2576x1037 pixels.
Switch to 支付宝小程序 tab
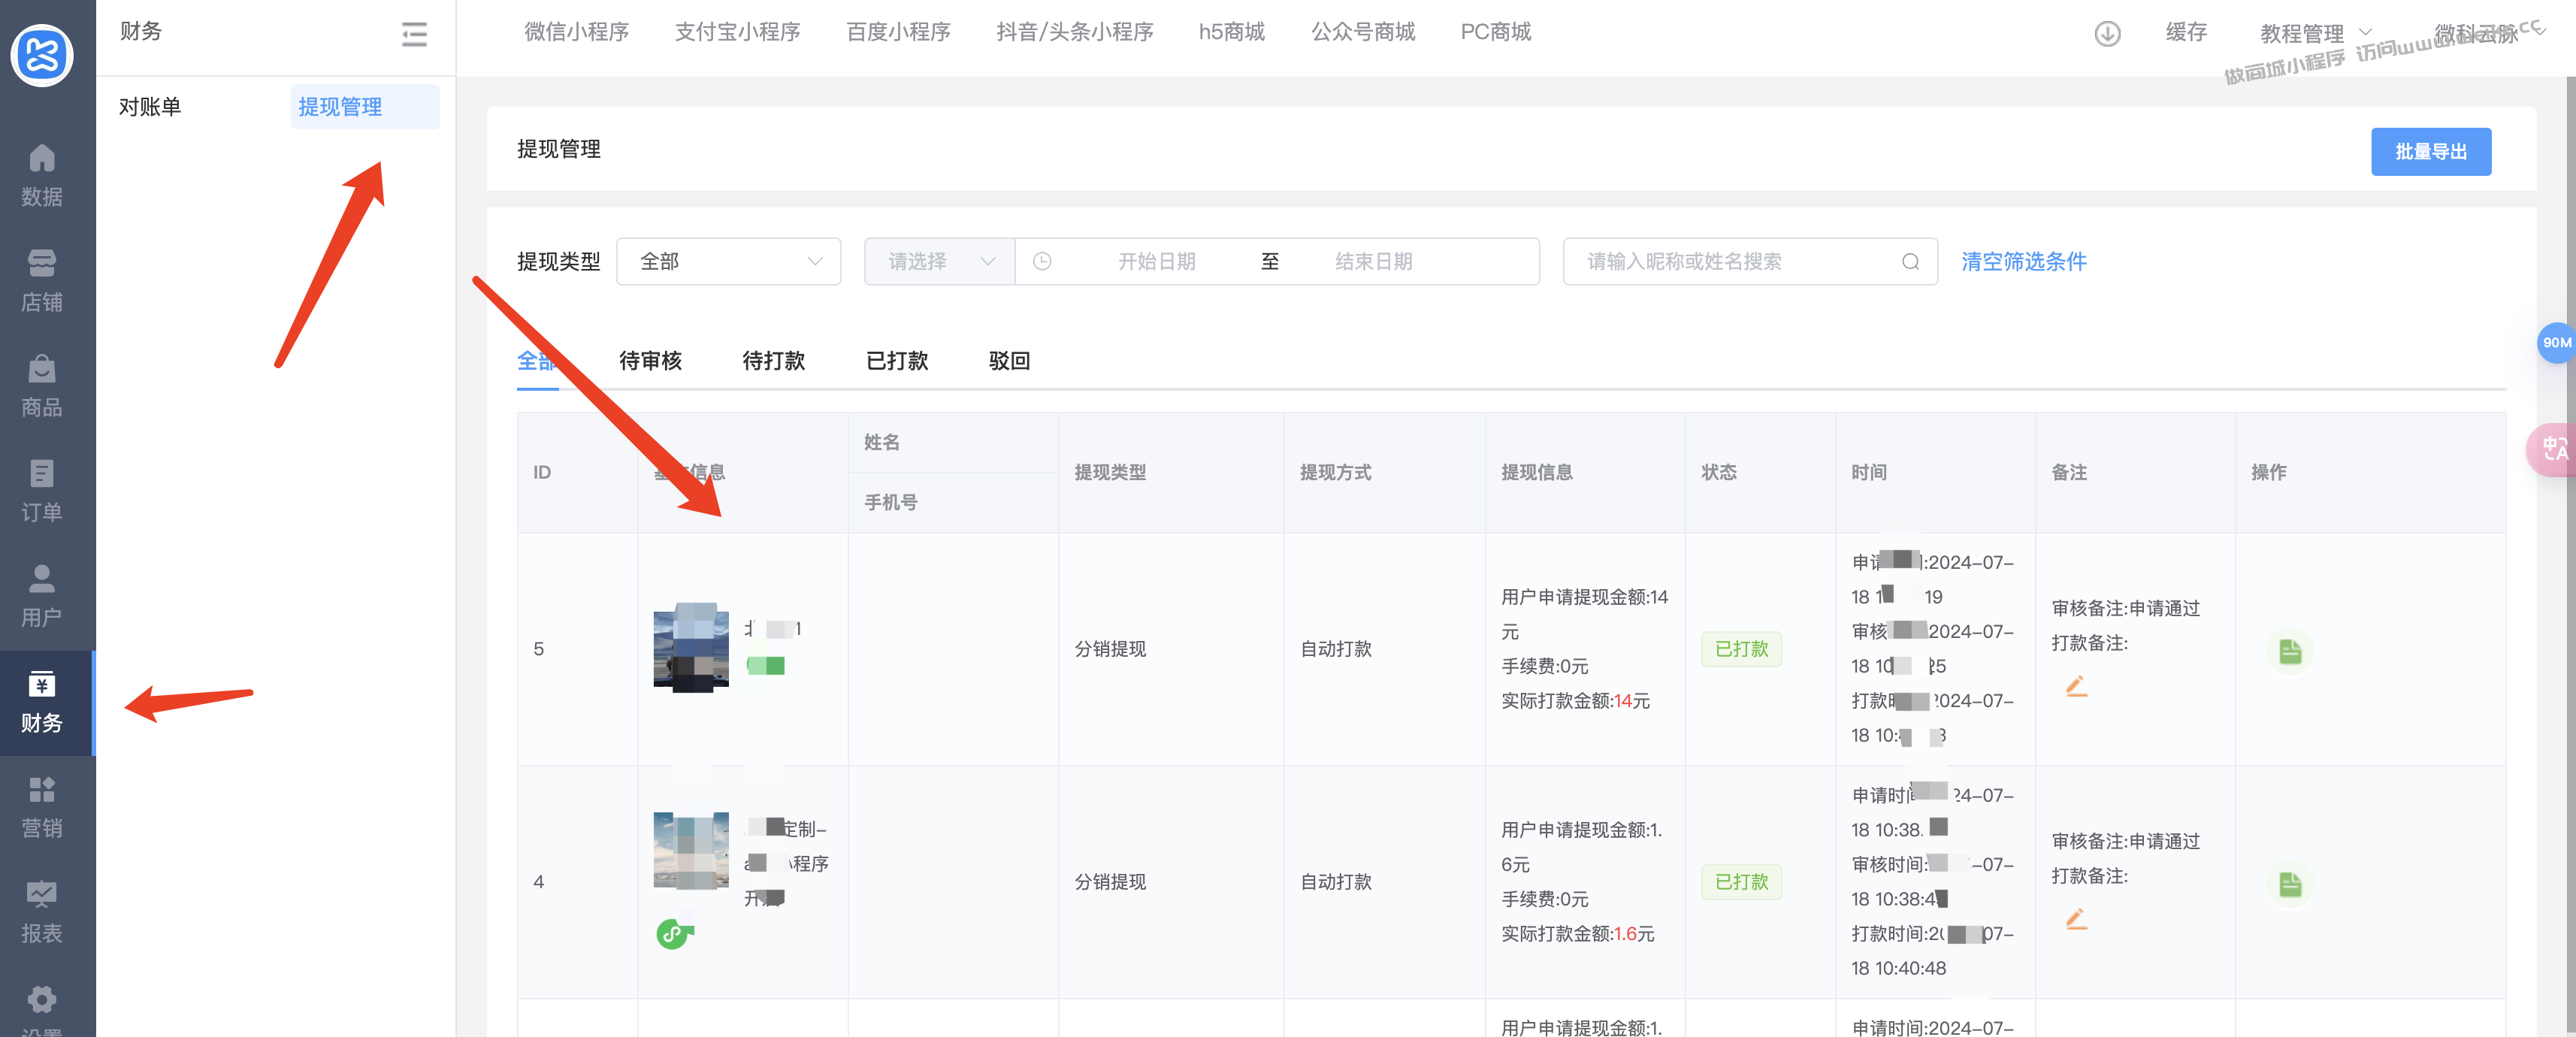pyautogui.click(x=737, y=32)
